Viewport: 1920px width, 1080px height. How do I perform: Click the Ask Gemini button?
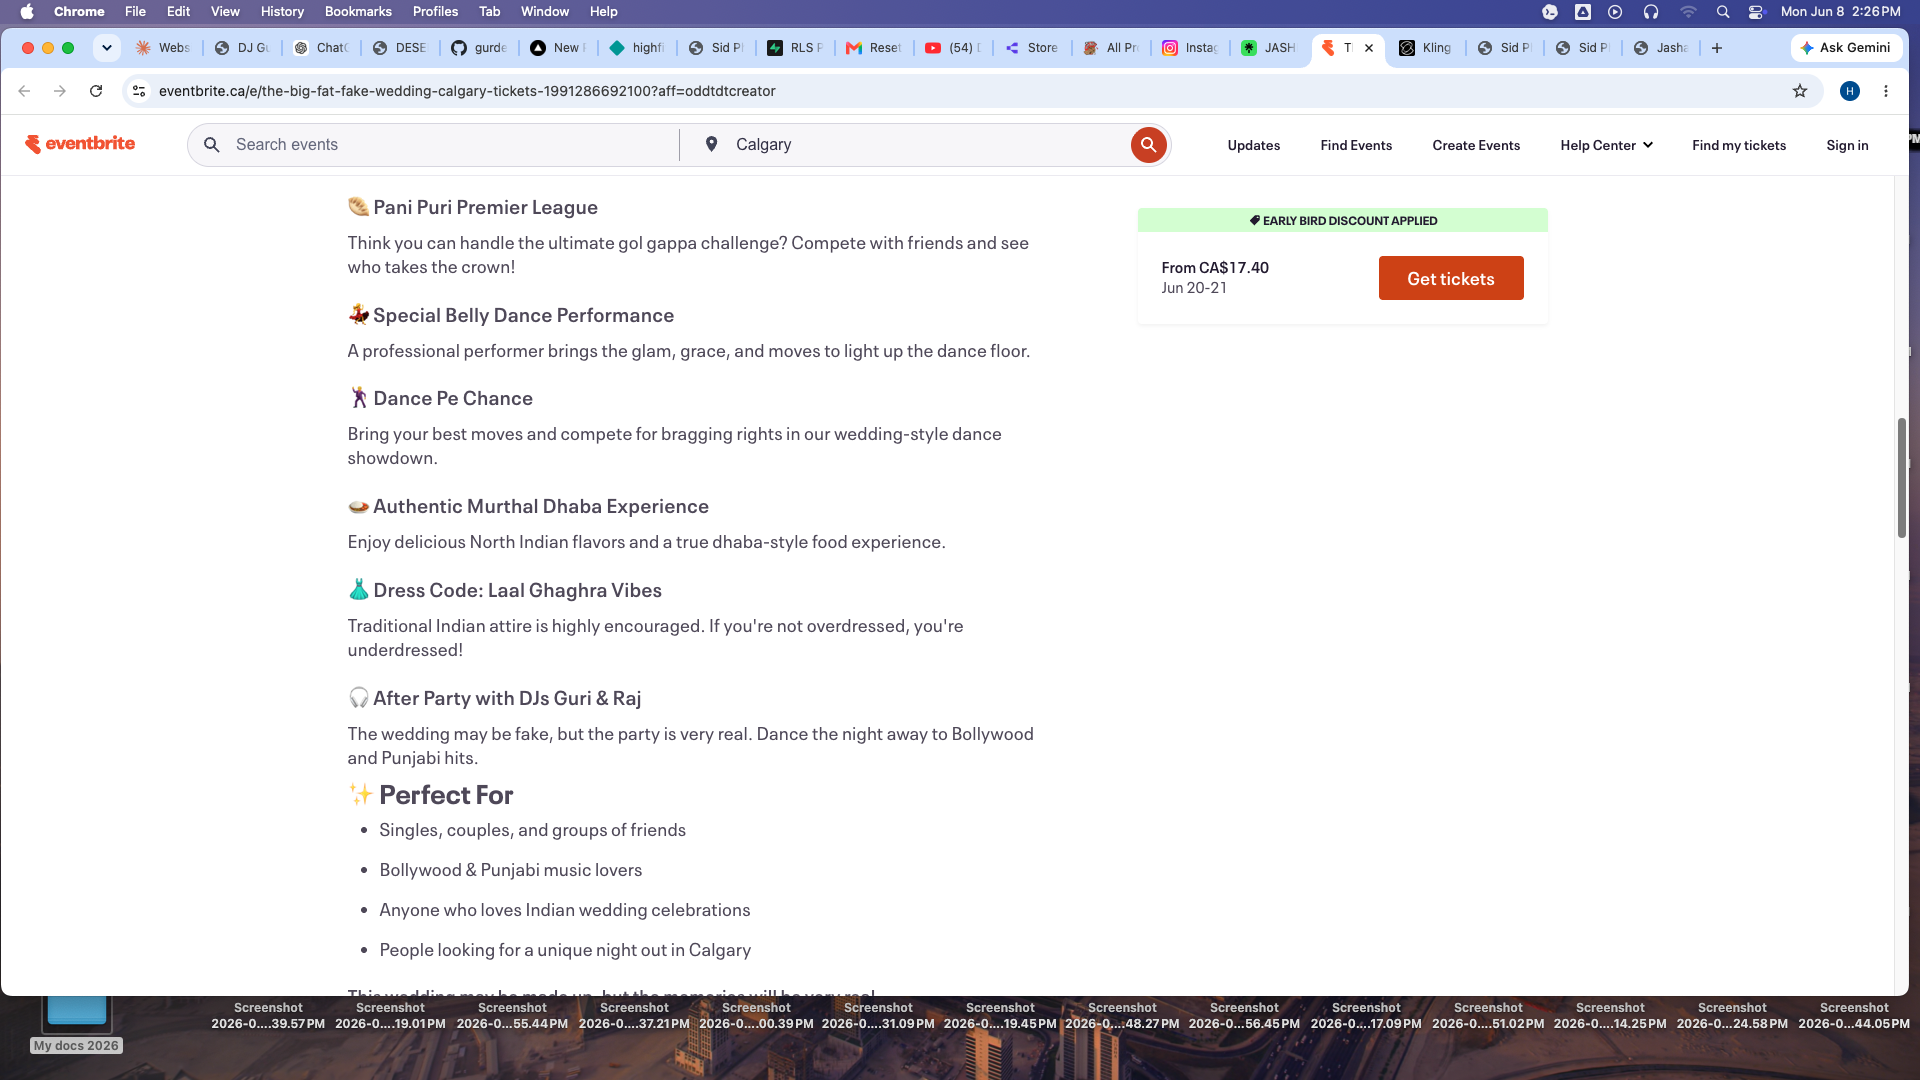click(1846, 48)
